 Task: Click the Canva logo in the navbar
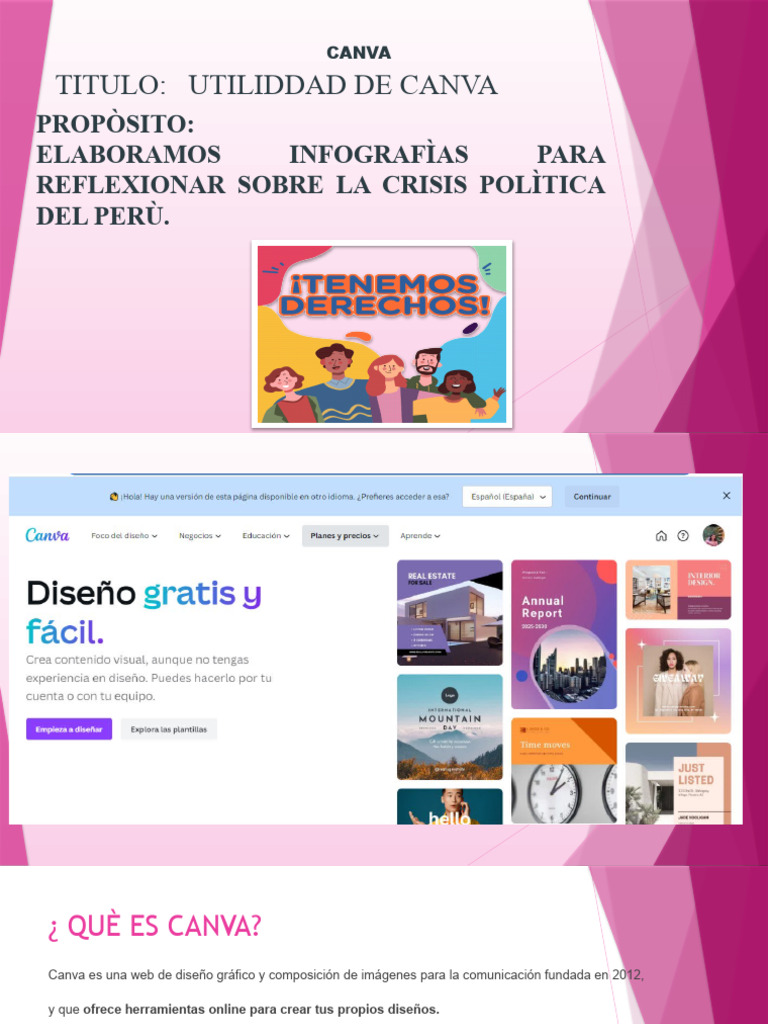click(47, 536)
